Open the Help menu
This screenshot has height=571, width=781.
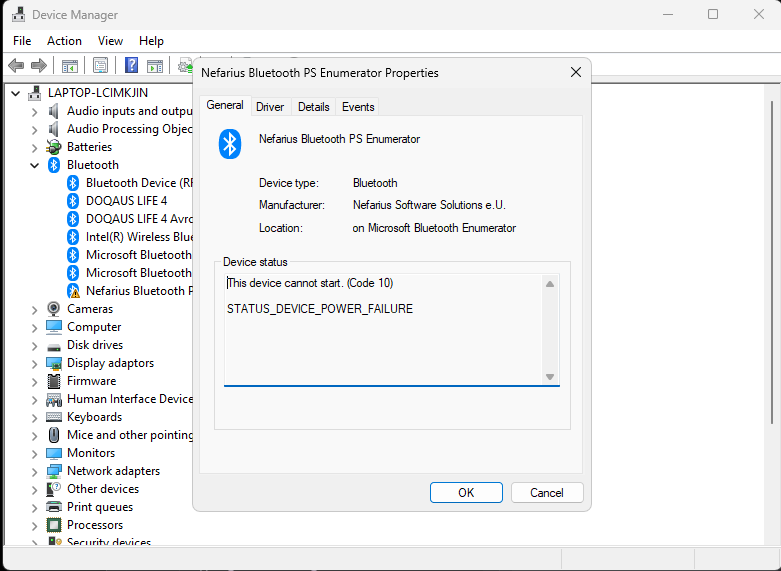tap(151, 41)
